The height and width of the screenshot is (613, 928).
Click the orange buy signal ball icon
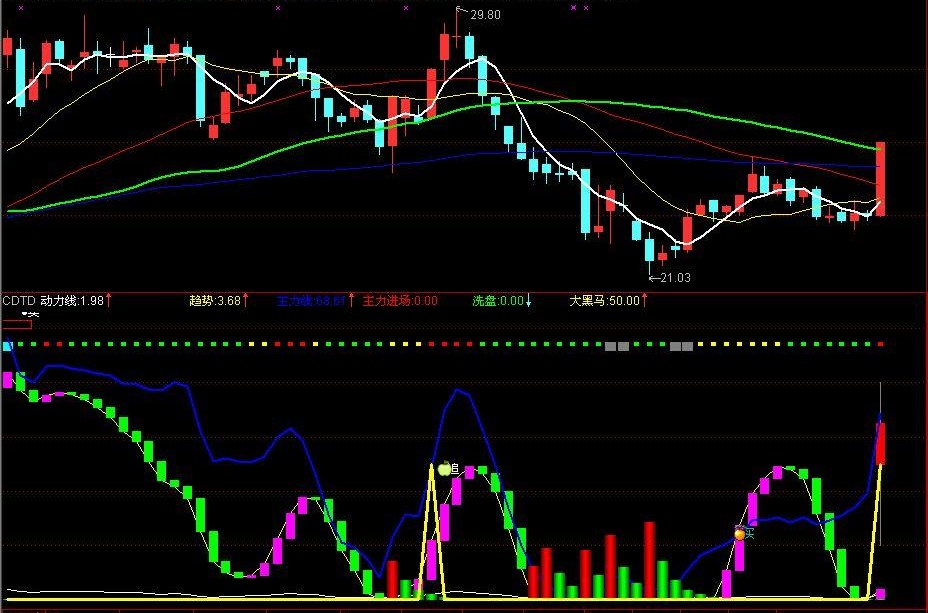pyautogui.click(x=740, y=534)
